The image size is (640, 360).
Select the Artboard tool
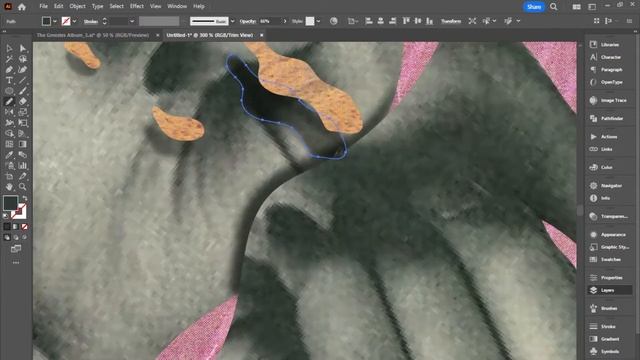9,176
